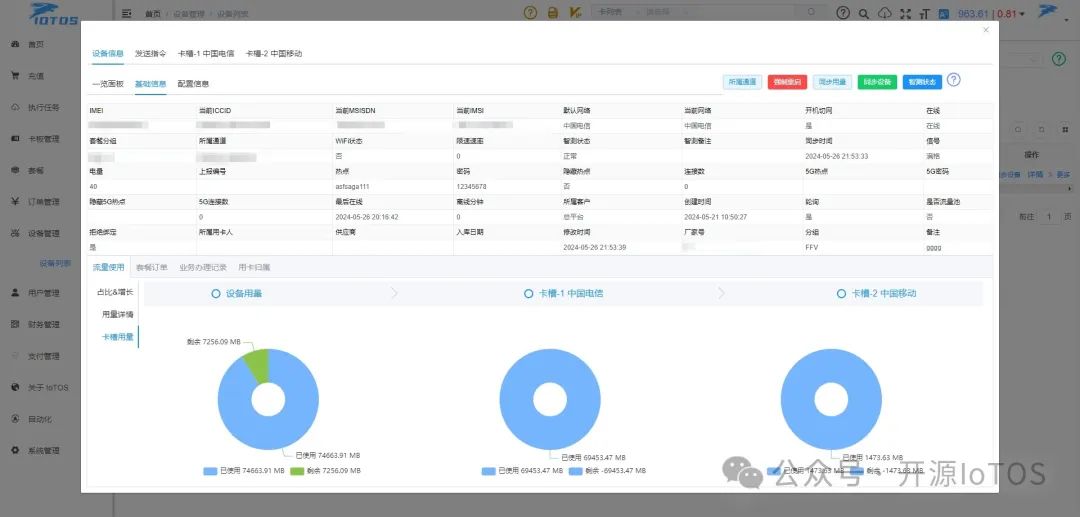Click the page number input box behind dialog
This screenshot has height=517, width=1080.
(1049, 217)
